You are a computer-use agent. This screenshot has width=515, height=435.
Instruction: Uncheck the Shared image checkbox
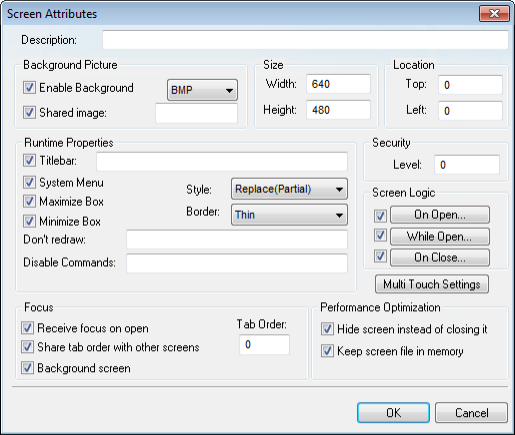click(29, 112)
